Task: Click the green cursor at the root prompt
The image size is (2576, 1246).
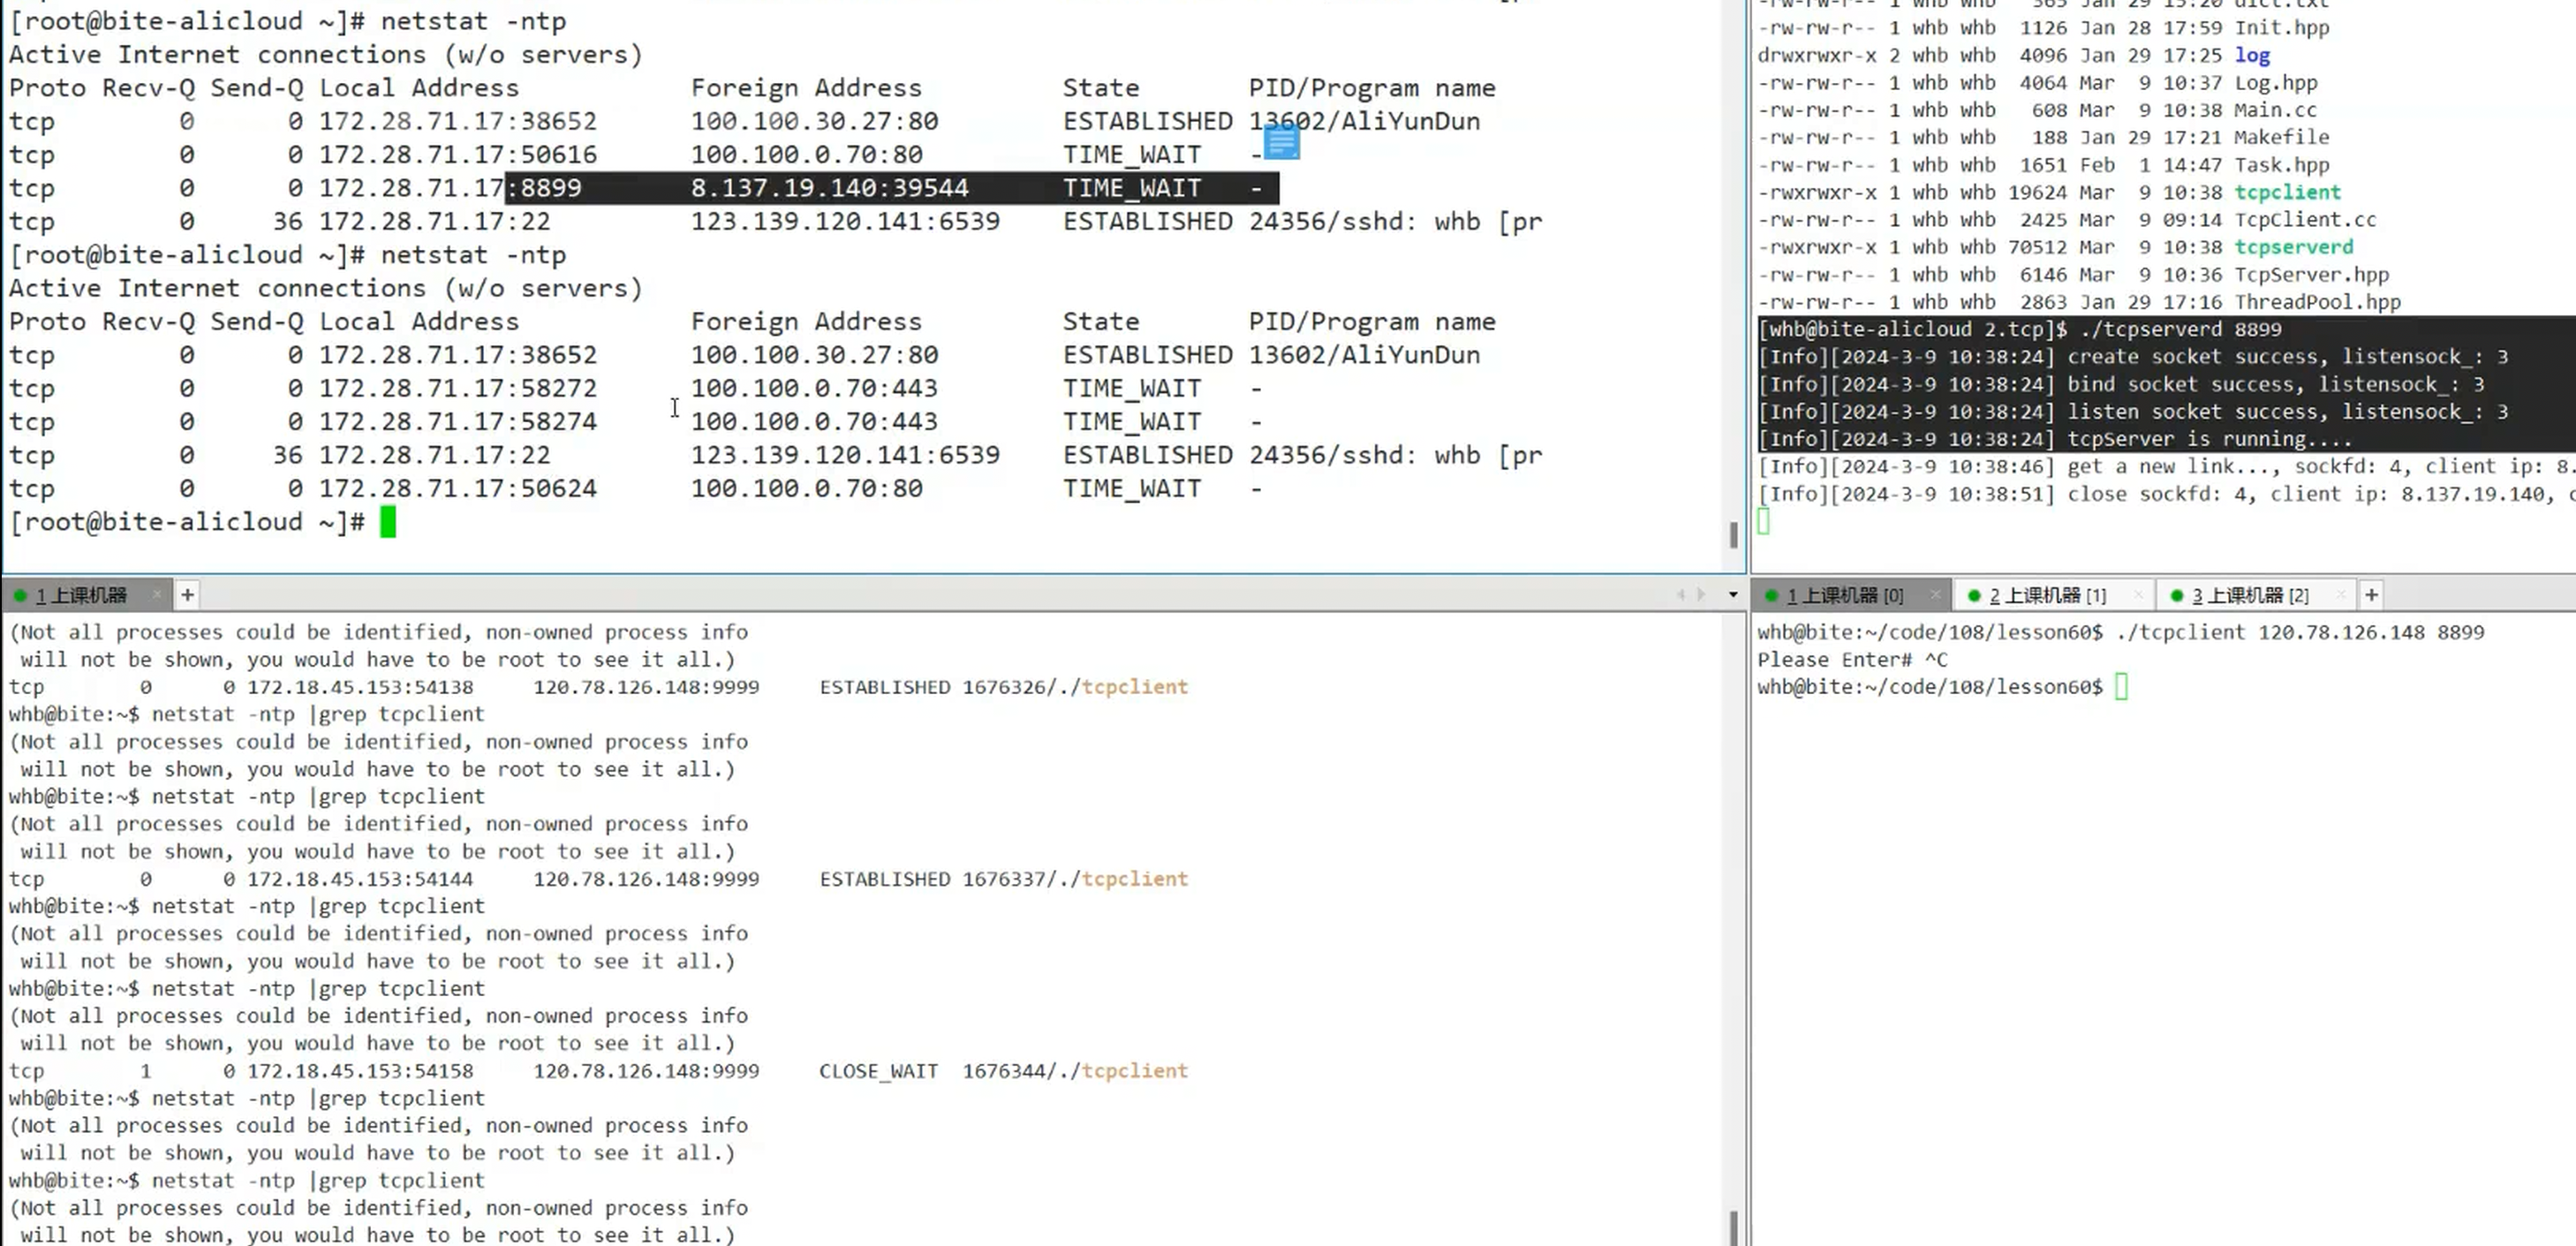Action: point(388,522)
